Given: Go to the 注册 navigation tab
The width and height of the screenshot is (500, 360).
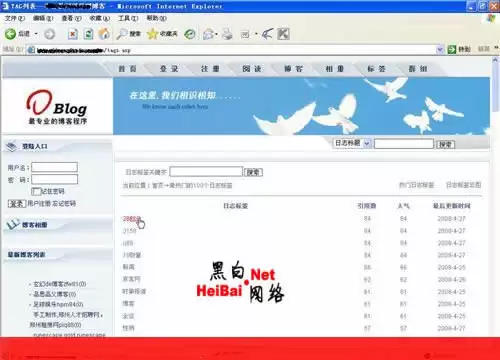Looking at the screenshot, I should 210,69.
